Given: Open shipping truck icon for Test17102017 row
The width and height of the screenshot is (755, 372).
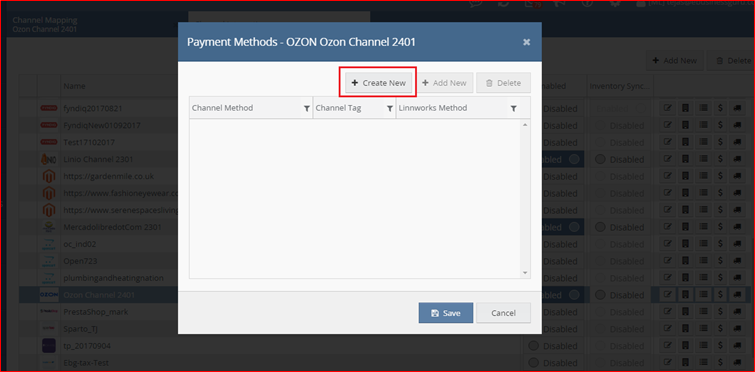Looking at the screenshot, I should pyautogui.click(x=737, y=142).
